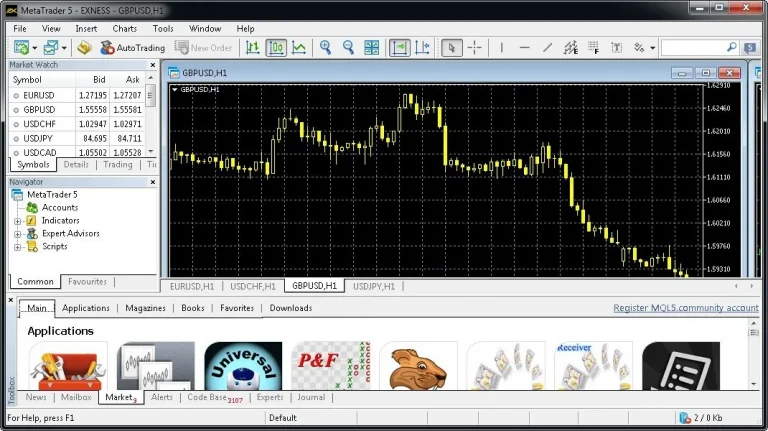The width and height of the screenshot is (768, 431).
Task: Click the search magnifier icon
Action: [x=731, y=48]
